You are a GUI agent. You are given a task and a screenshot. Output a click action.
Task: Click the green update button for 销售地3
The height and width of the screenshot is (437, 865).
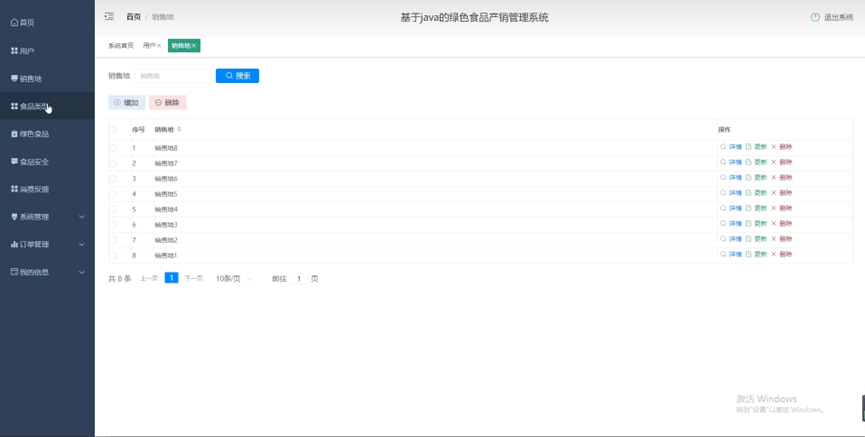click(756, 223)
